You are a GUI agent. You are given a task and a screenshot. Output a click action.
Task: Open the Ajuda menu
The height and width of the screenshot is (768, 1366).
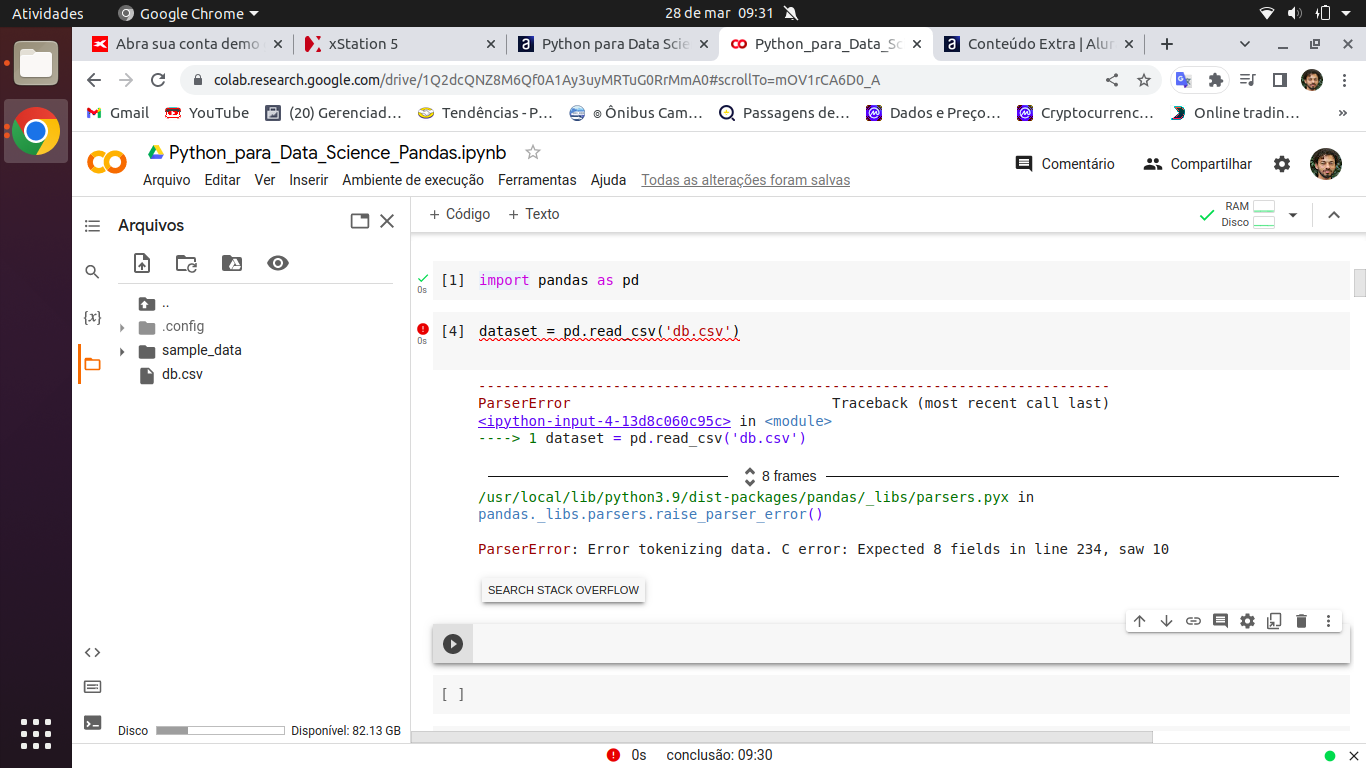[608, 180]
